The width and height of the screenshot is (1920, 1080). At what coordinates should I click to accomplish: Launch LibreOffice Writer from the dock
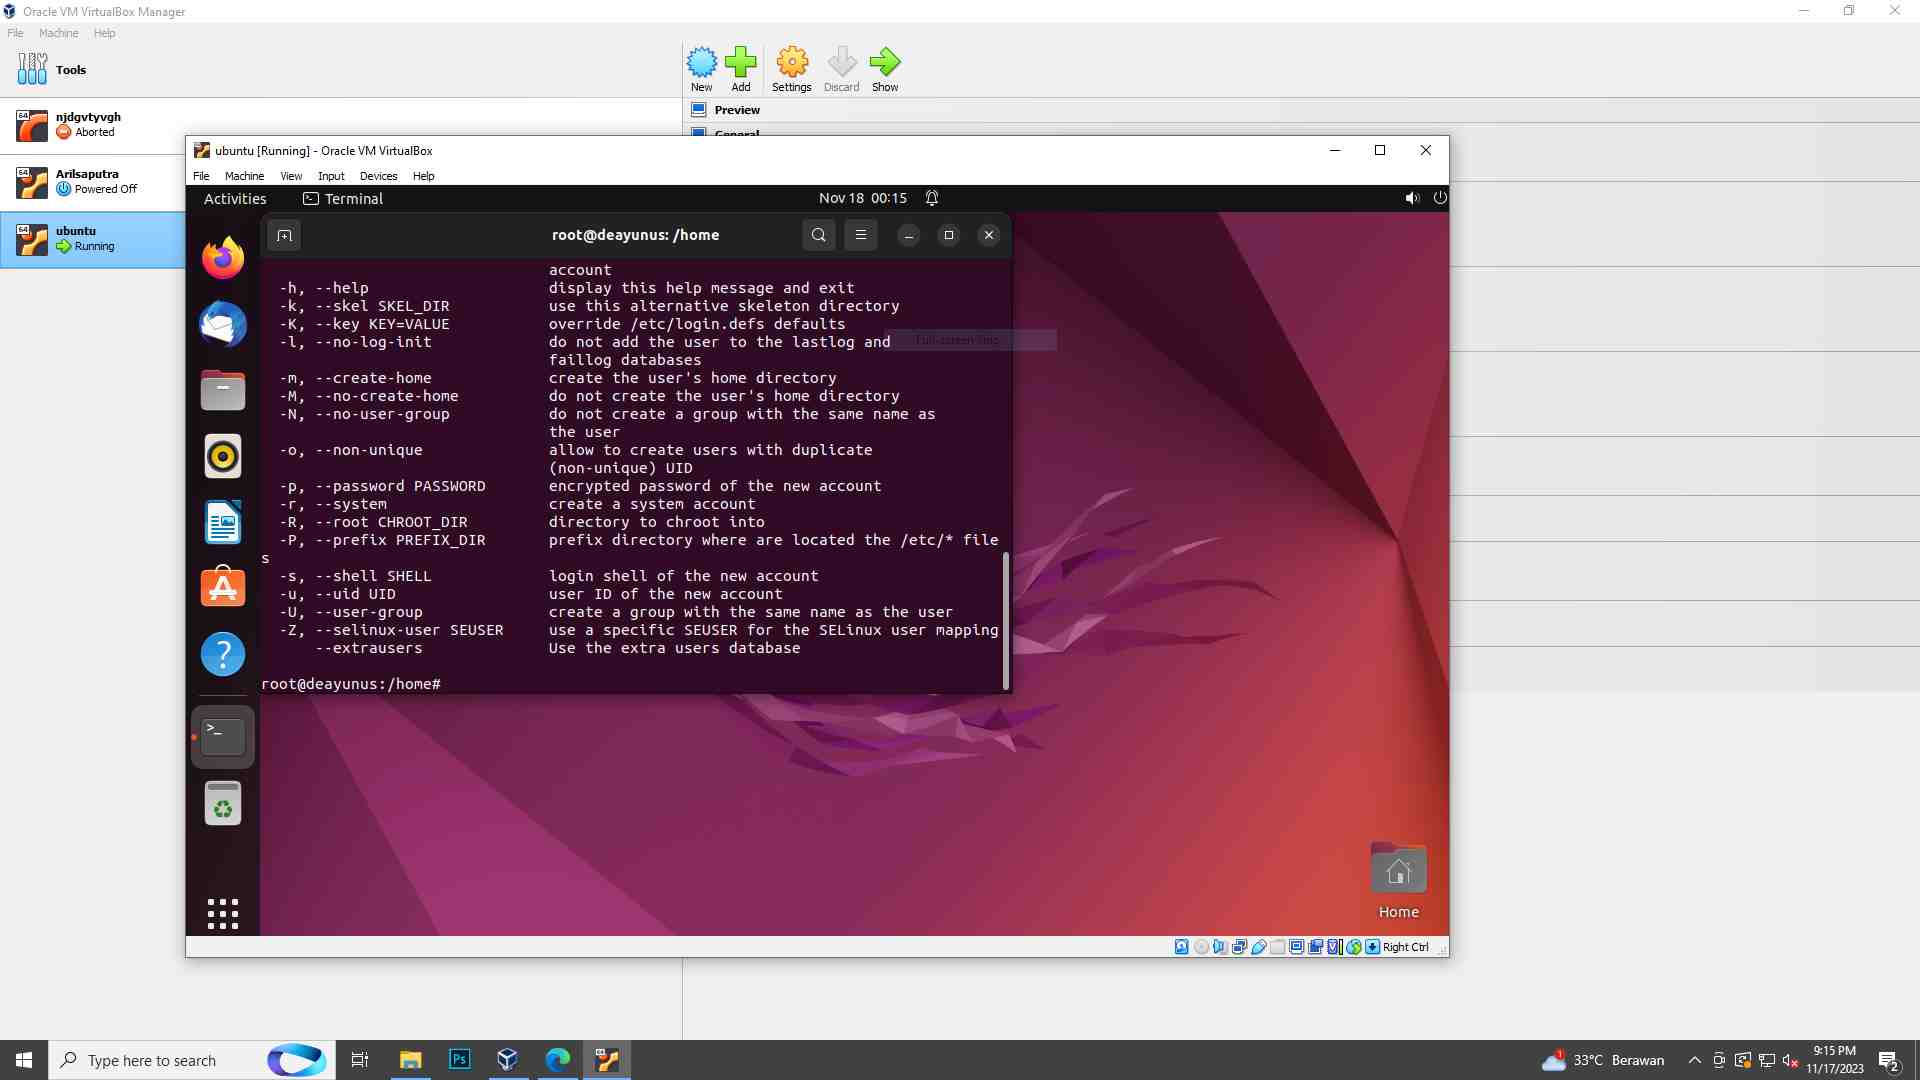point(223,522)
